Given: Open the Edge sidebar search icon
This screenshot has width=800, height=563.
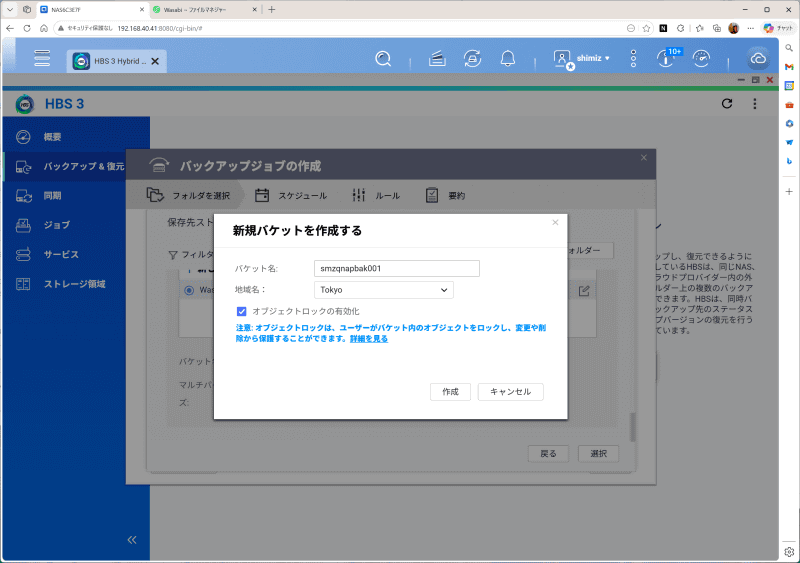Looking at the screenshot, I should [789, 48].
